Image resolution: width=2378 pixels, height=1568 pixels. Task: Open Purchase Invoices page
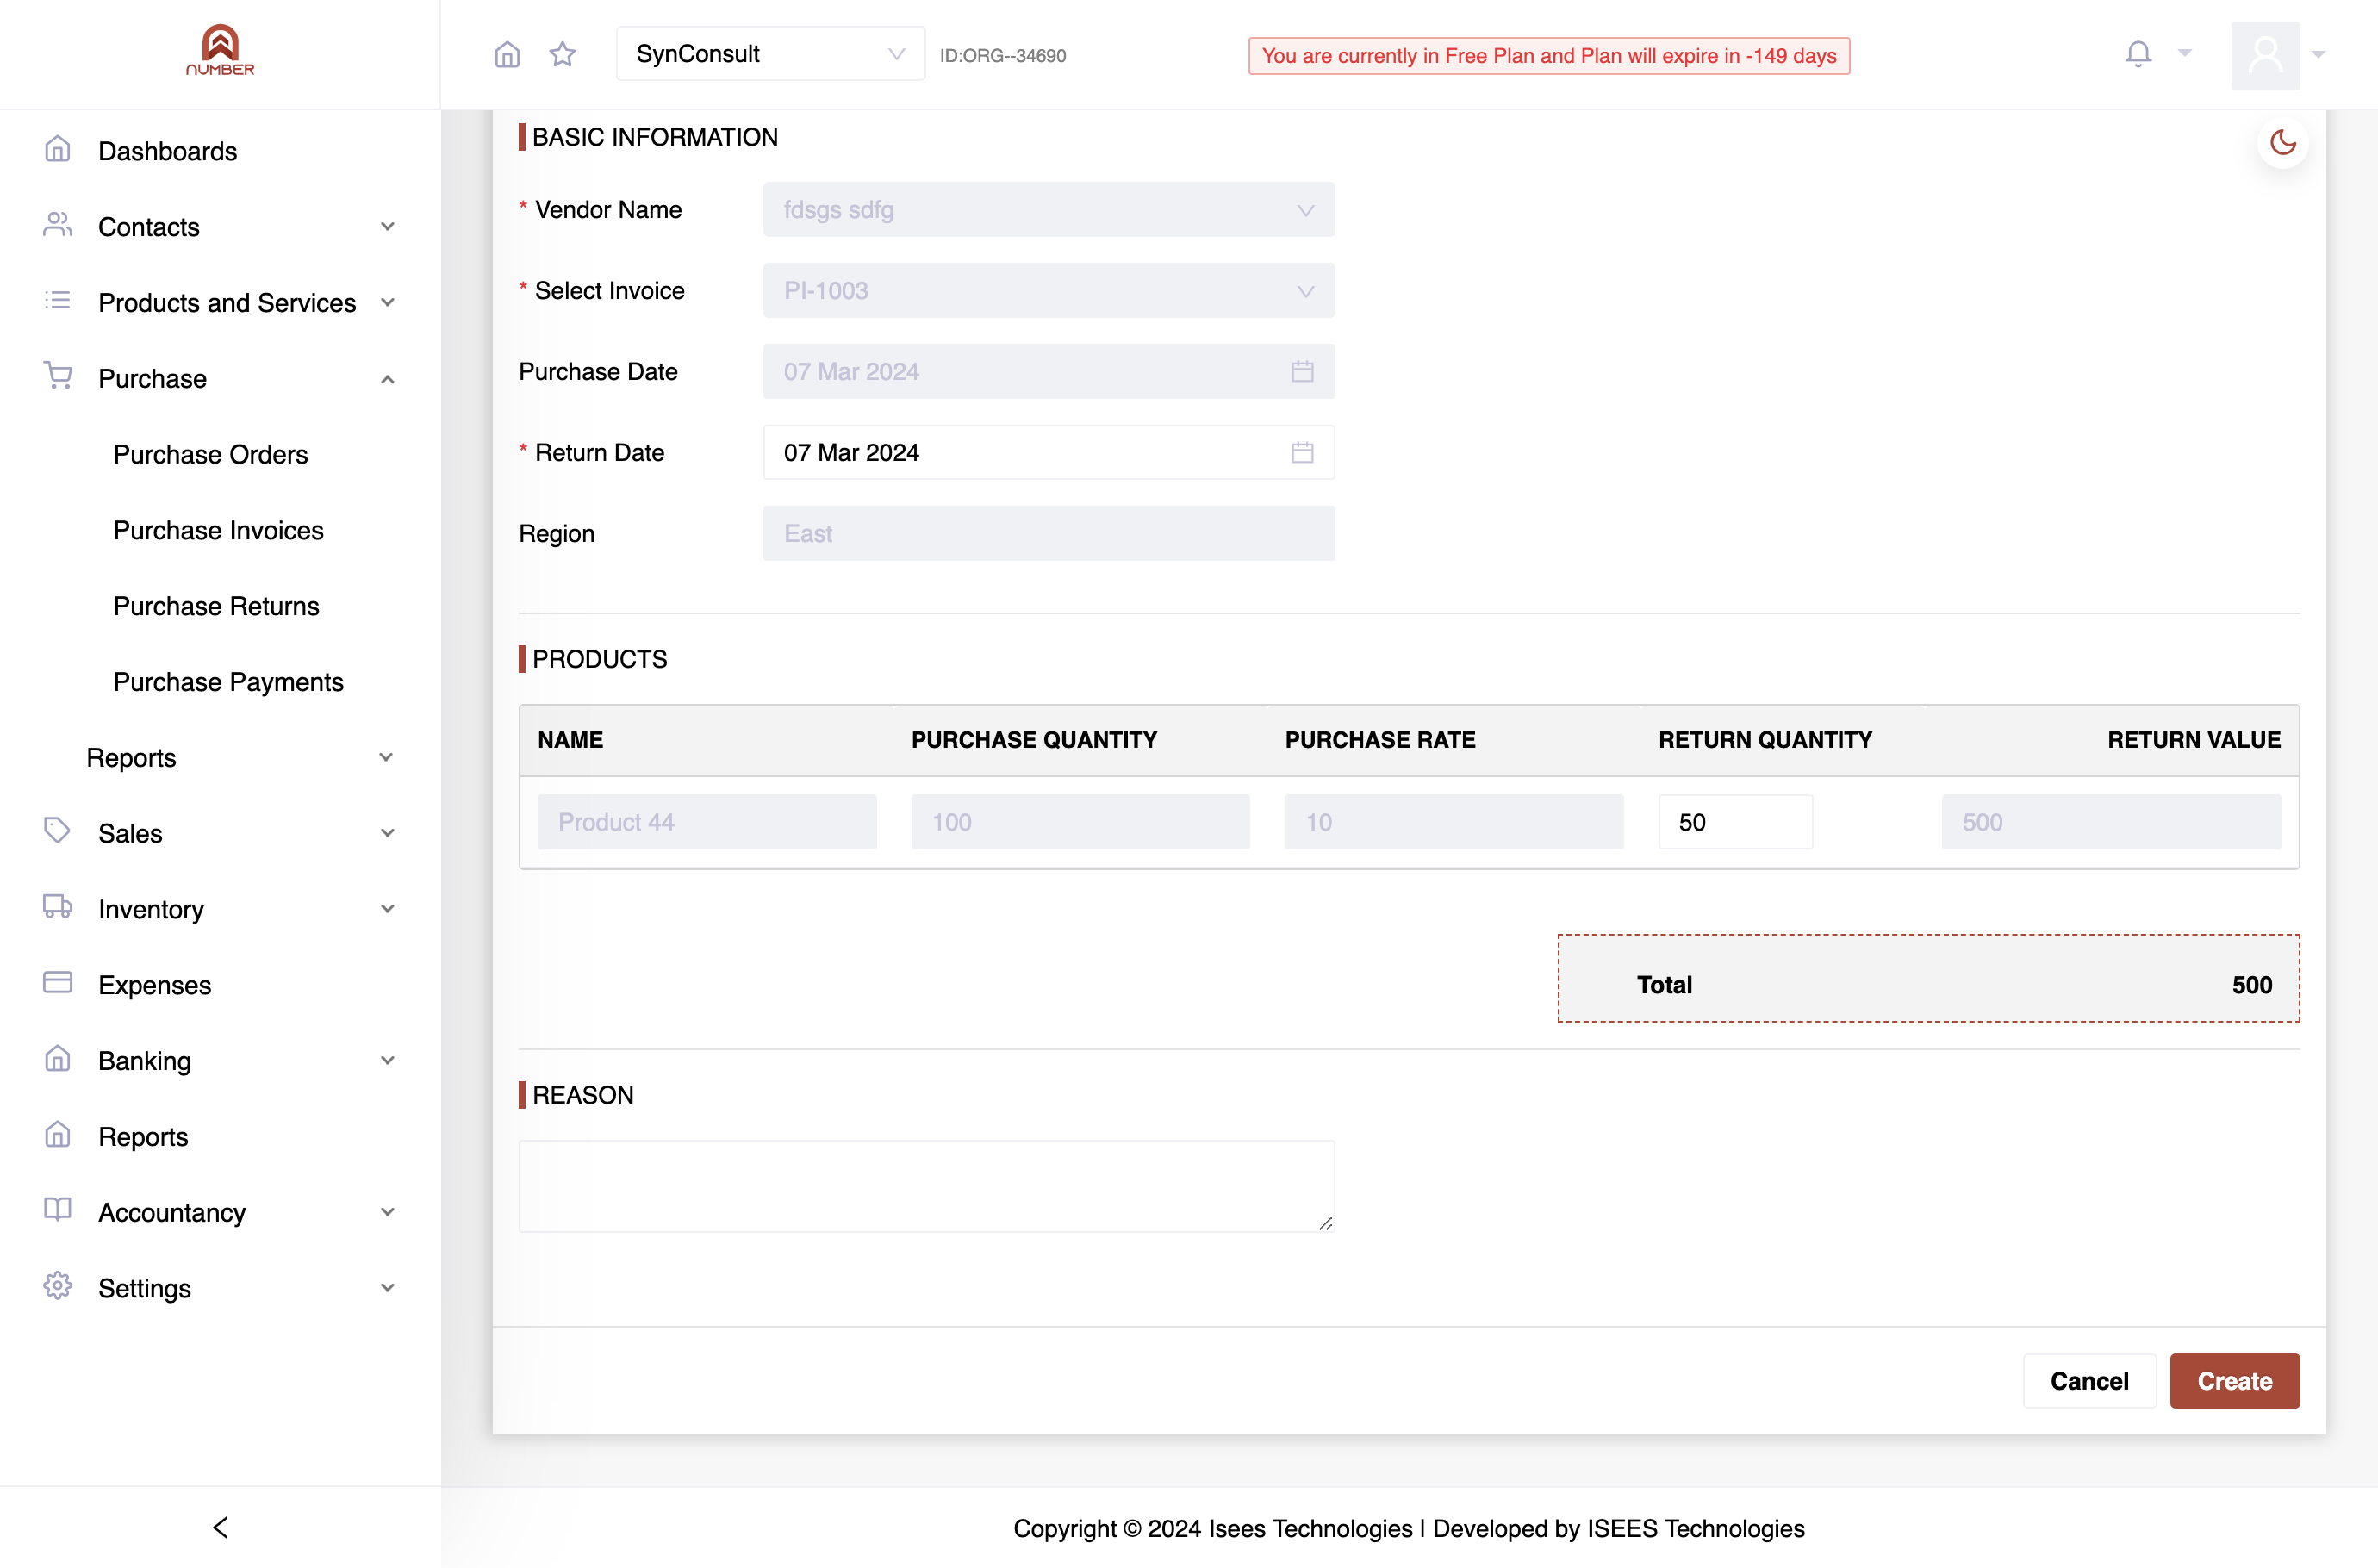point(218,530)
